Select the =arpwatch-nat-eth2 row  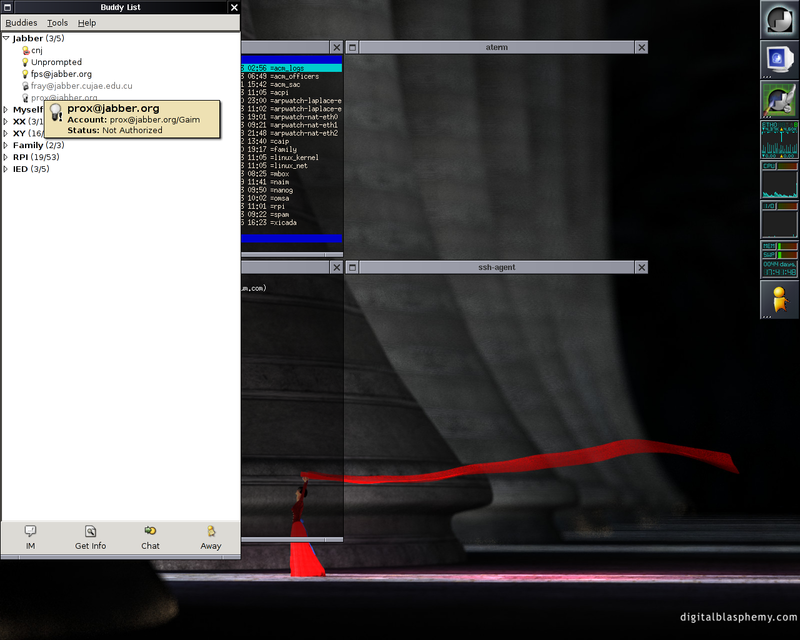click(291, 133)
